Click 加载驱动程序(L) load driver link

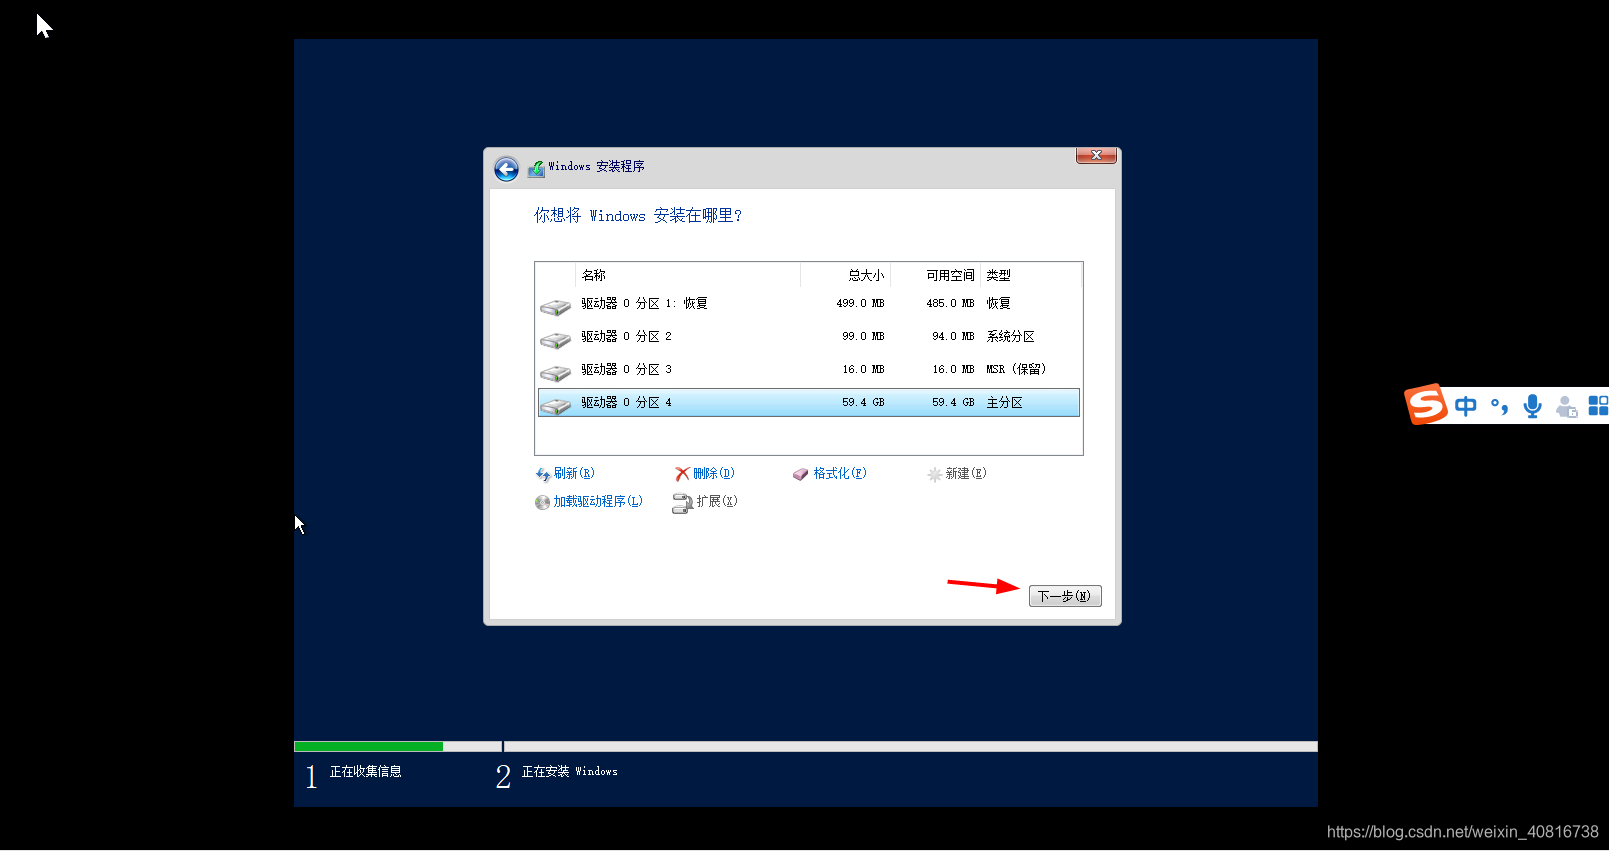coord(598,502)
